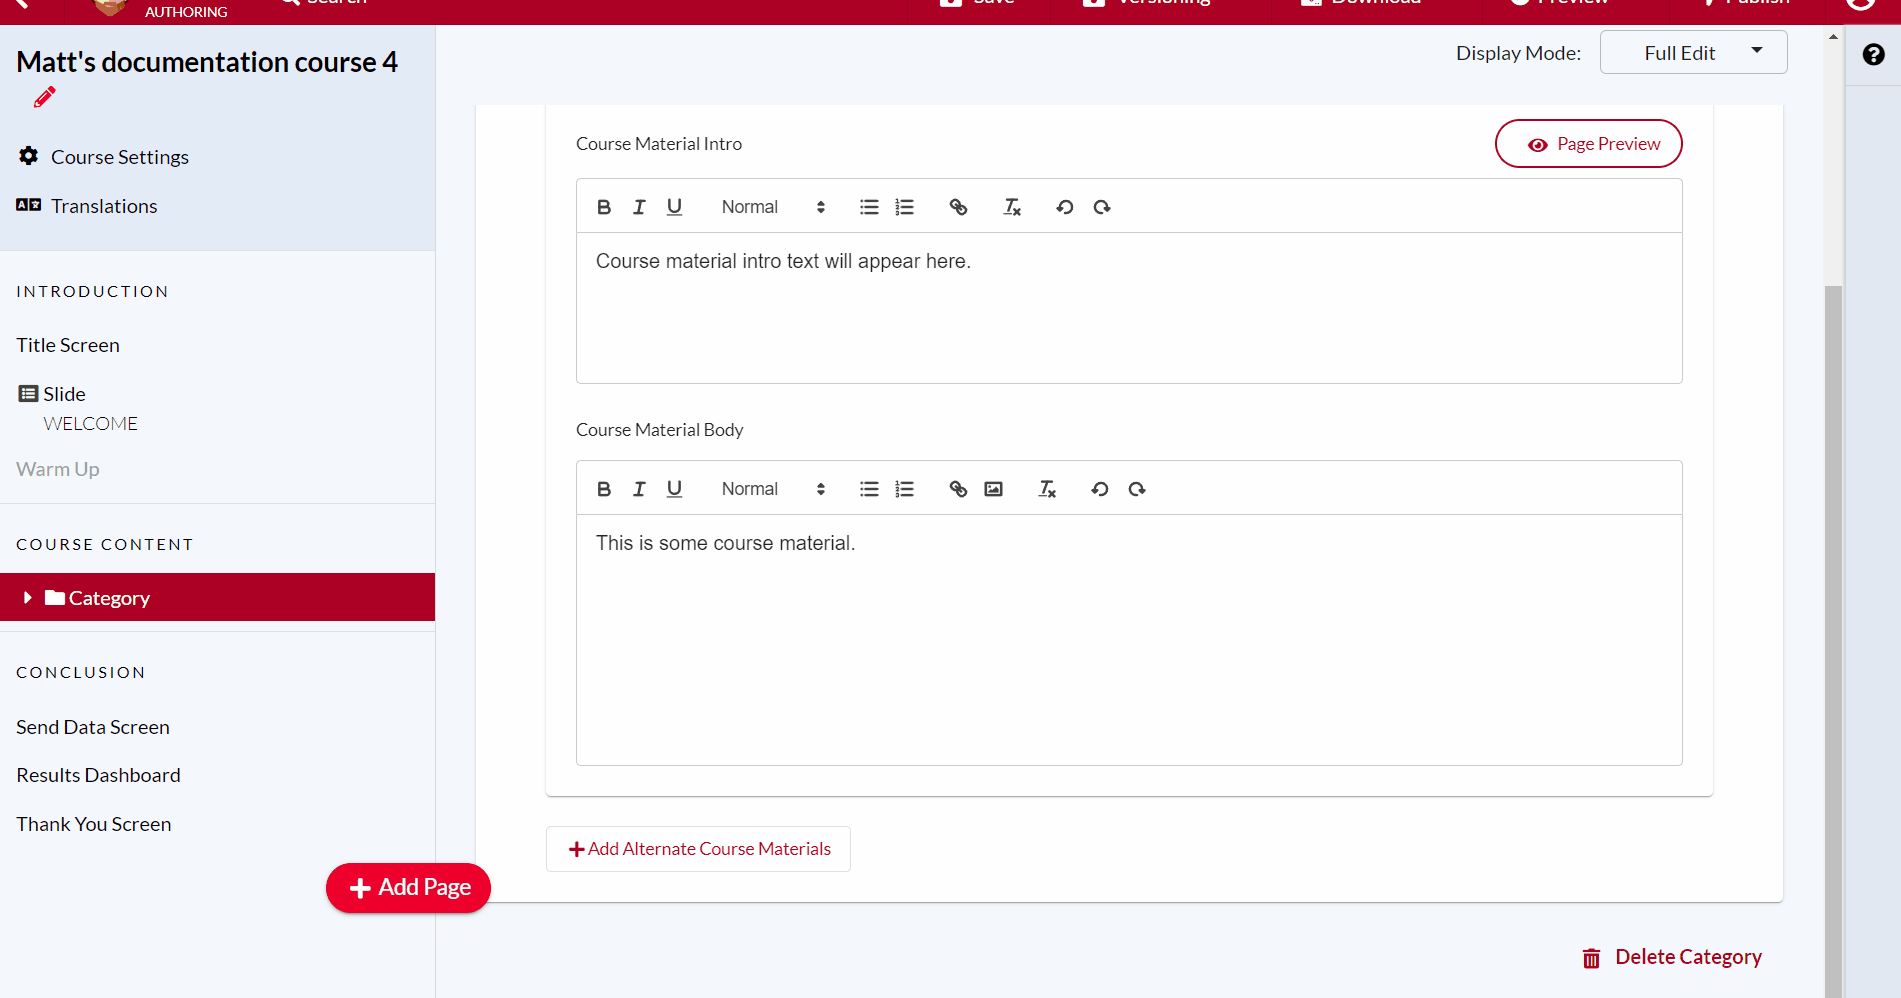
Task: Expand the Category tree item
Action: click(x=27, y=597)
